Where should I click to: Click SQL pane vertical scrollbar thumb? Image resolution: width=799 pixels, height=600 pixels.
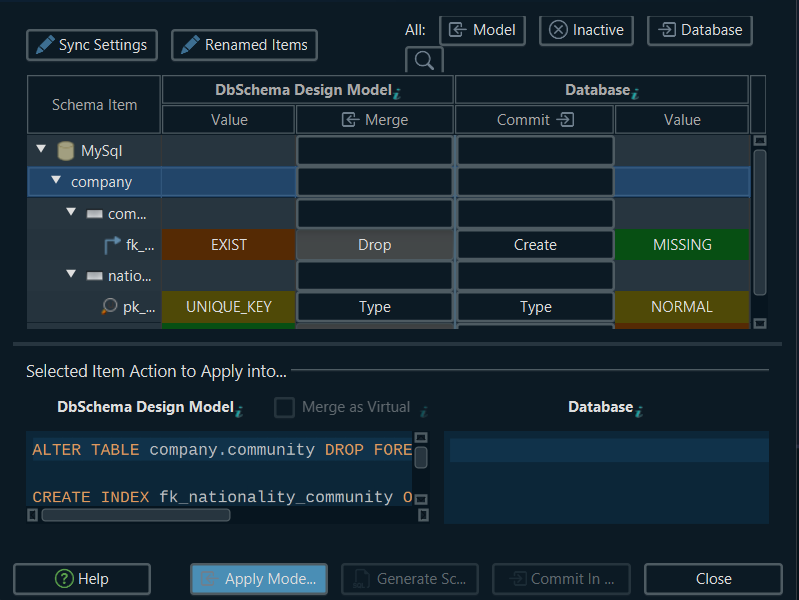click(x=421, y=457)
